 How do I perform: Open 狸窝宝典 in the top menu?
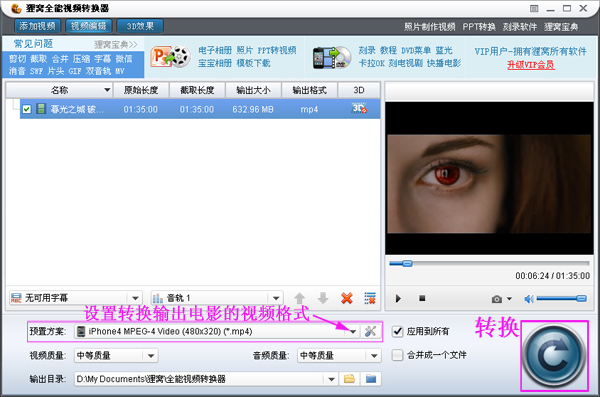[561, 27]
